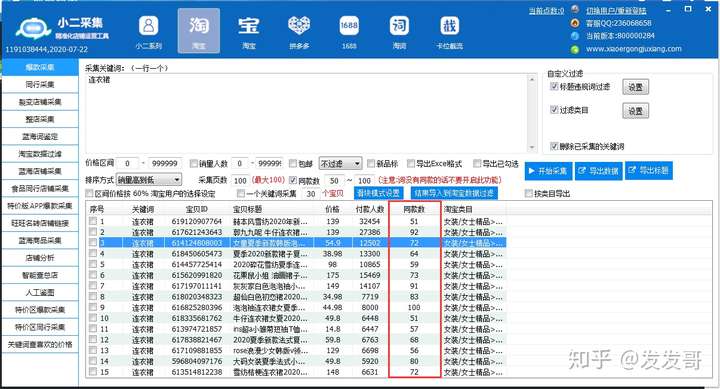The width and height of the screenshot is (720, 389).
Task: Switch to 同行采集 in left sidebar
Action: click(40, 85)
